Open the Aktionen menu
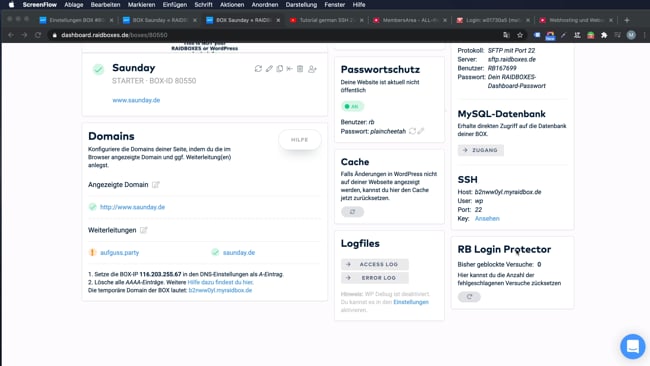Screen dimensions: 650x366 [232, 5]
